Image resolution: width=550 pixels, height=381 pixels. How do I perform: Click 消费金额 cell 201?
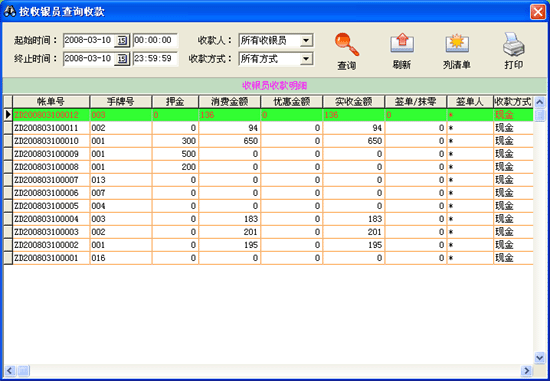click(x=229, y=232)
